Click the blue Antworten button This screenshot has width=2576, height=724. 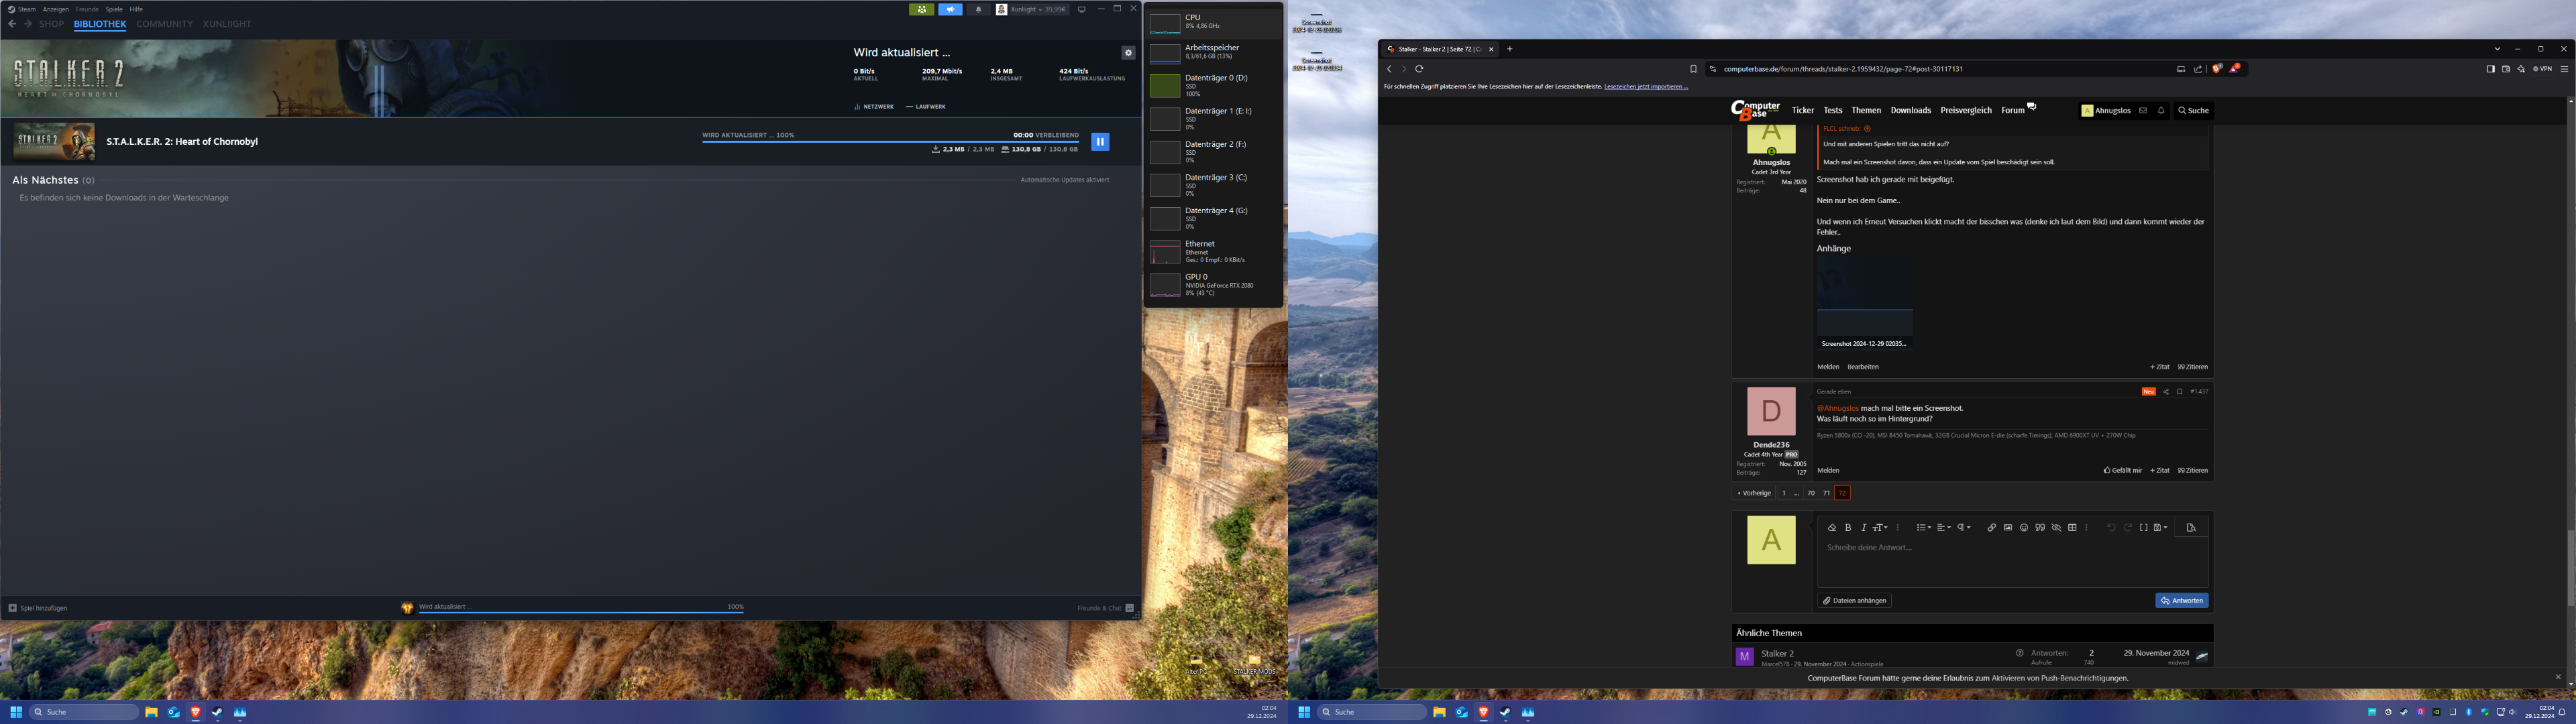(x=2181, y=601)
